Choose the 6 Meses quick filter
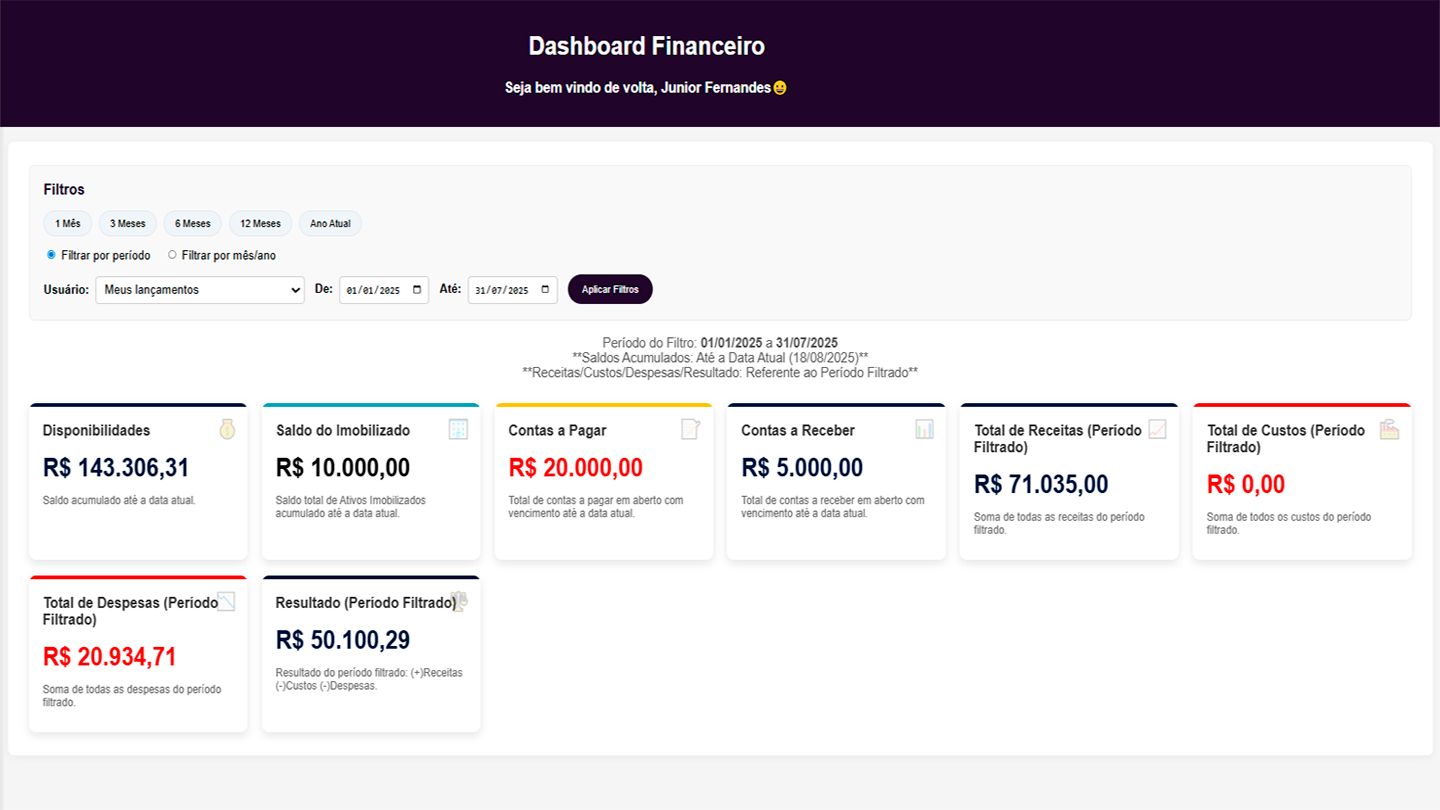The height and width of the screenshot is (810, 1440). (193, 224)
